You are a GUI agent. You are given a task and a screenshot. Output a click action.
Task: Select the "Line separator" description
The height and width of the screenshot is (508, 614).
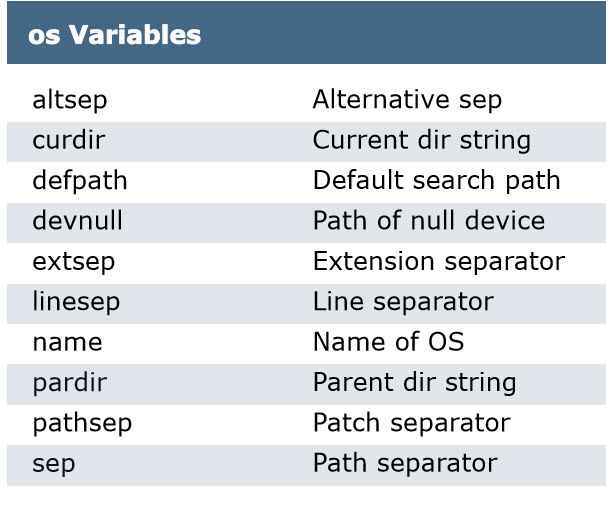point(402,302)
